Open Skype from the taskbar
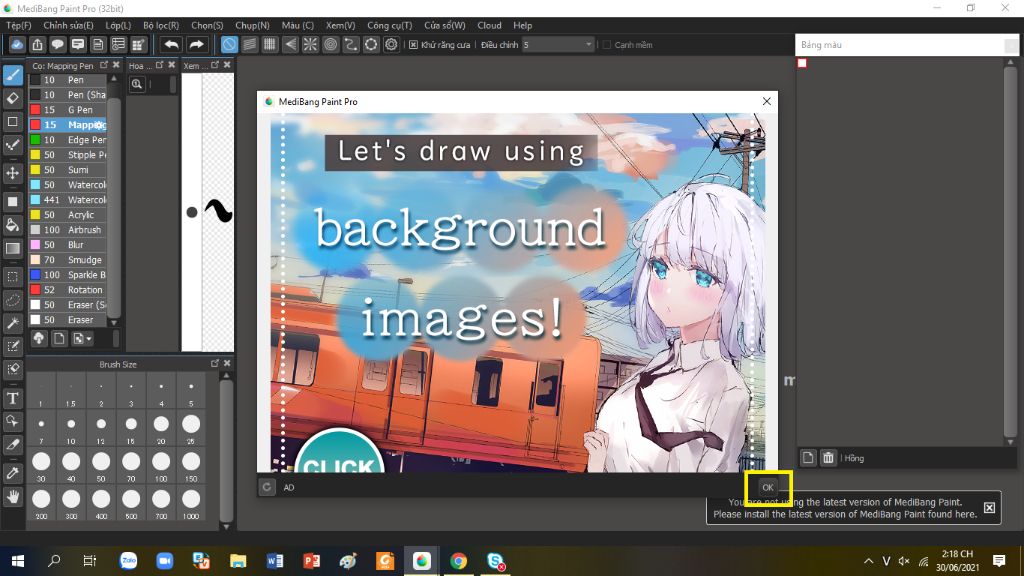This screenshot has width=1024, height=576. pyautogui.click(x=496, y=561)
